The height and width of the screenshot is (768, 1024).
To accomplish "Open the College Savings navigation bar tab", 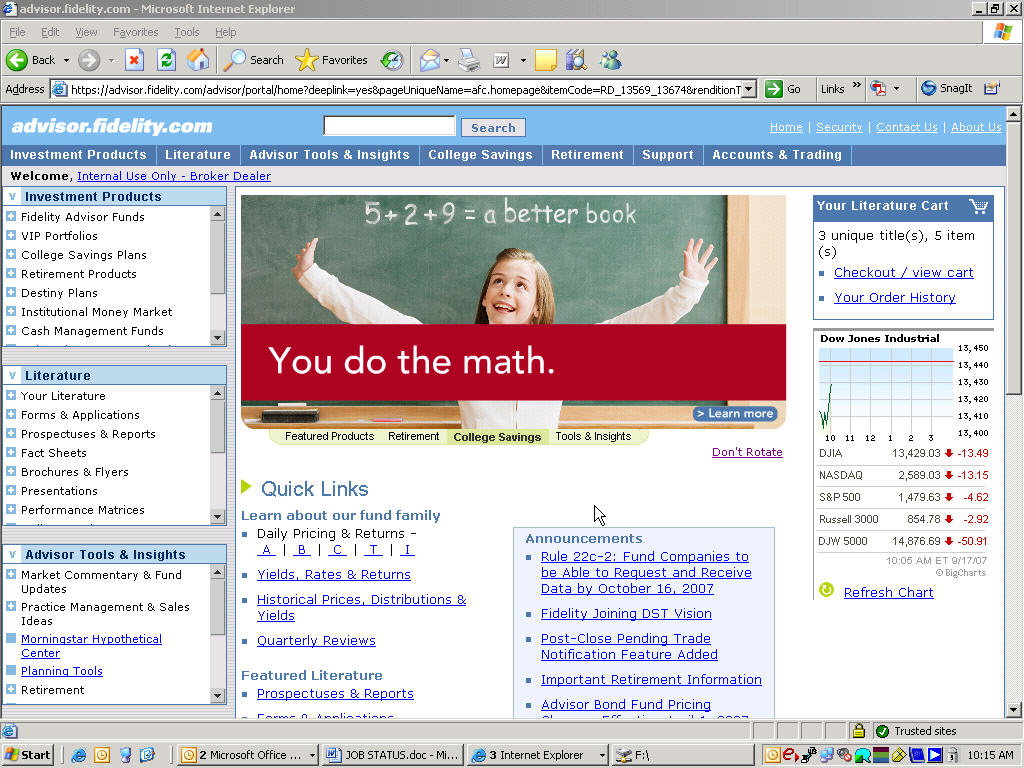I will click(480, 155).
